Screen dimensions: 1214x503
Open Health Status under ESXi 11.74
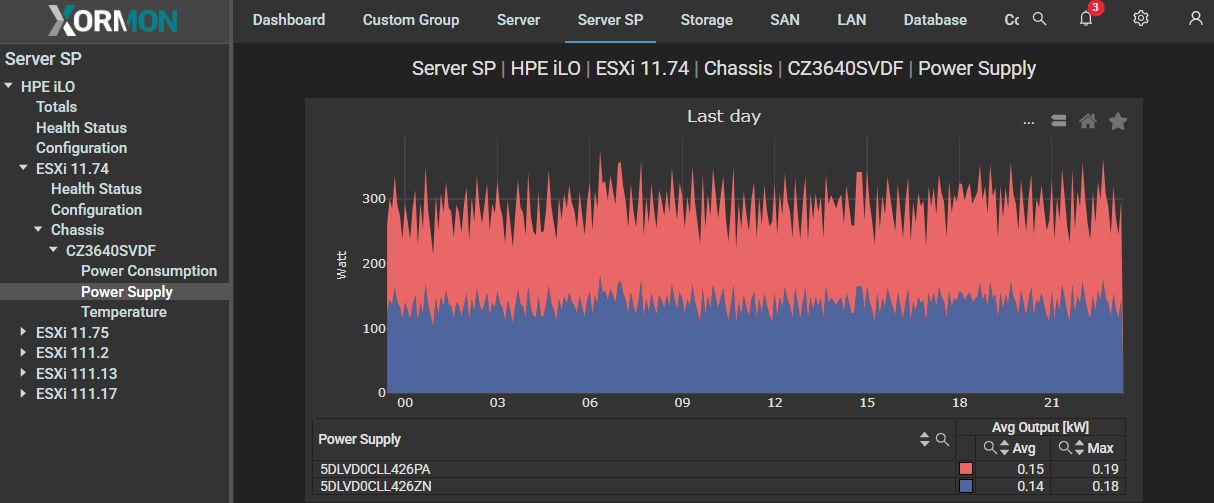coord(96,189)
